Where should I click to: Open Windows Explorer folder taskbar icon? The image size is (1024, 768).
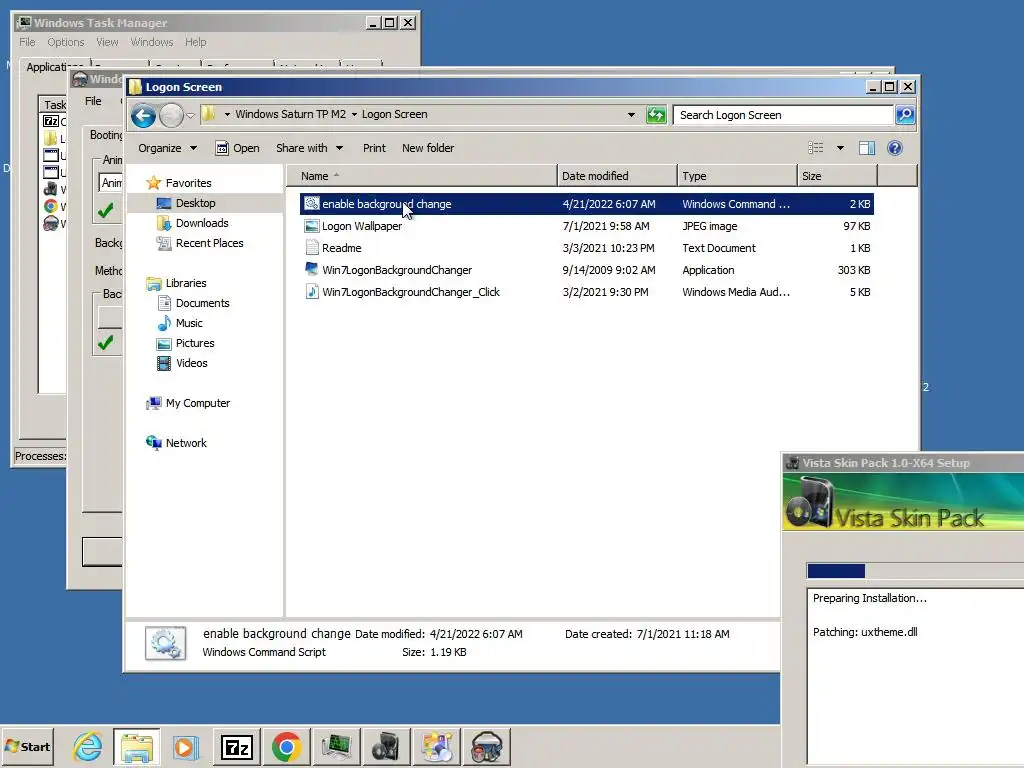[x=136, y=746]
